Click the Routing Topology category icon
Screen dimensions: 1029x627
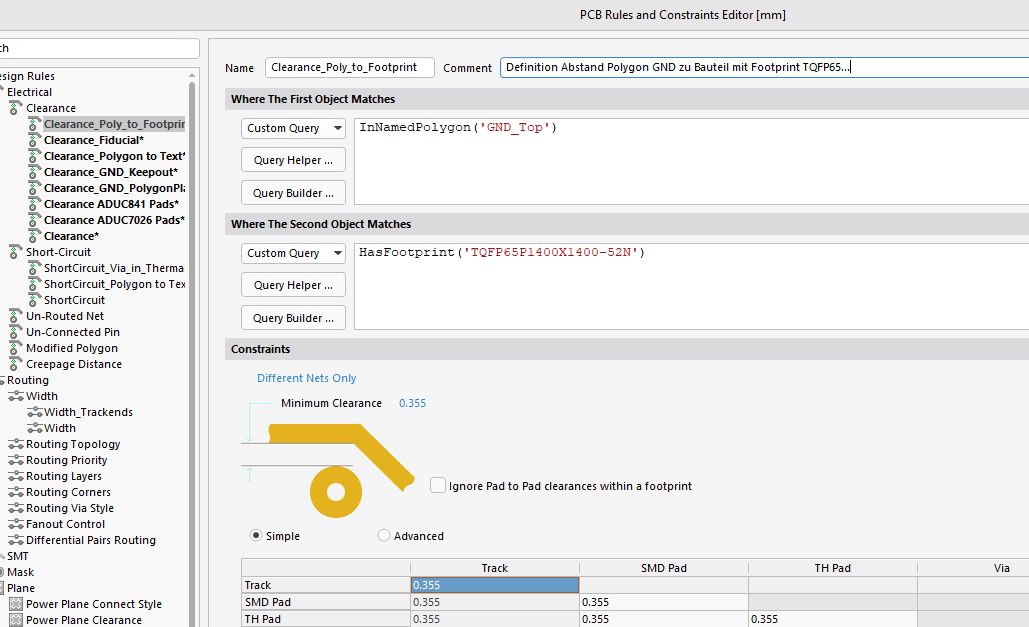click(x=16, y=444)
